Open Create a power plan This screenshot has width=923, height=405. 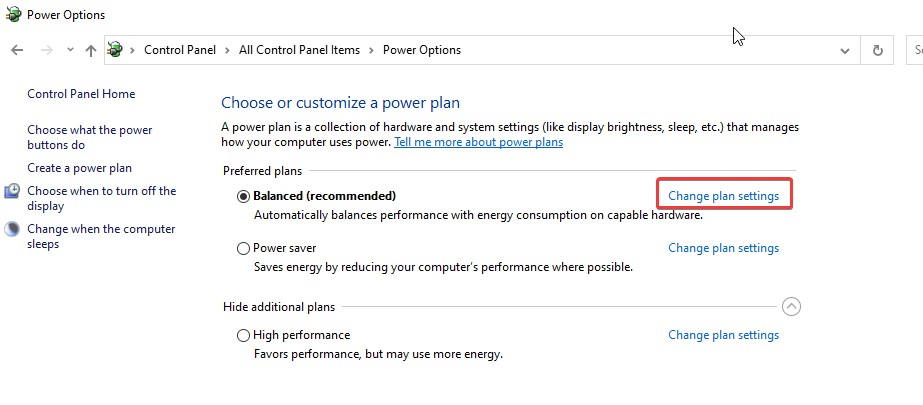(79, 168)
